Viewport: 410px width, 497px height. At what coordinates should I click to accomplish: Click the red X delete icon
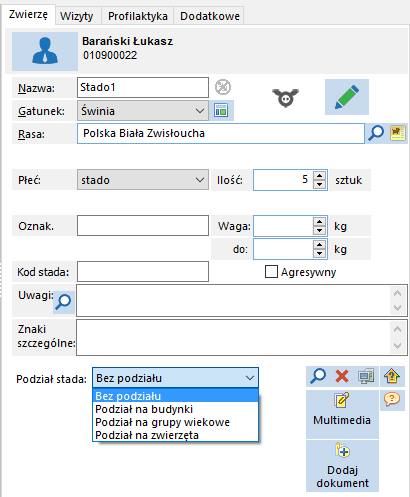click(x=342, y=377)
